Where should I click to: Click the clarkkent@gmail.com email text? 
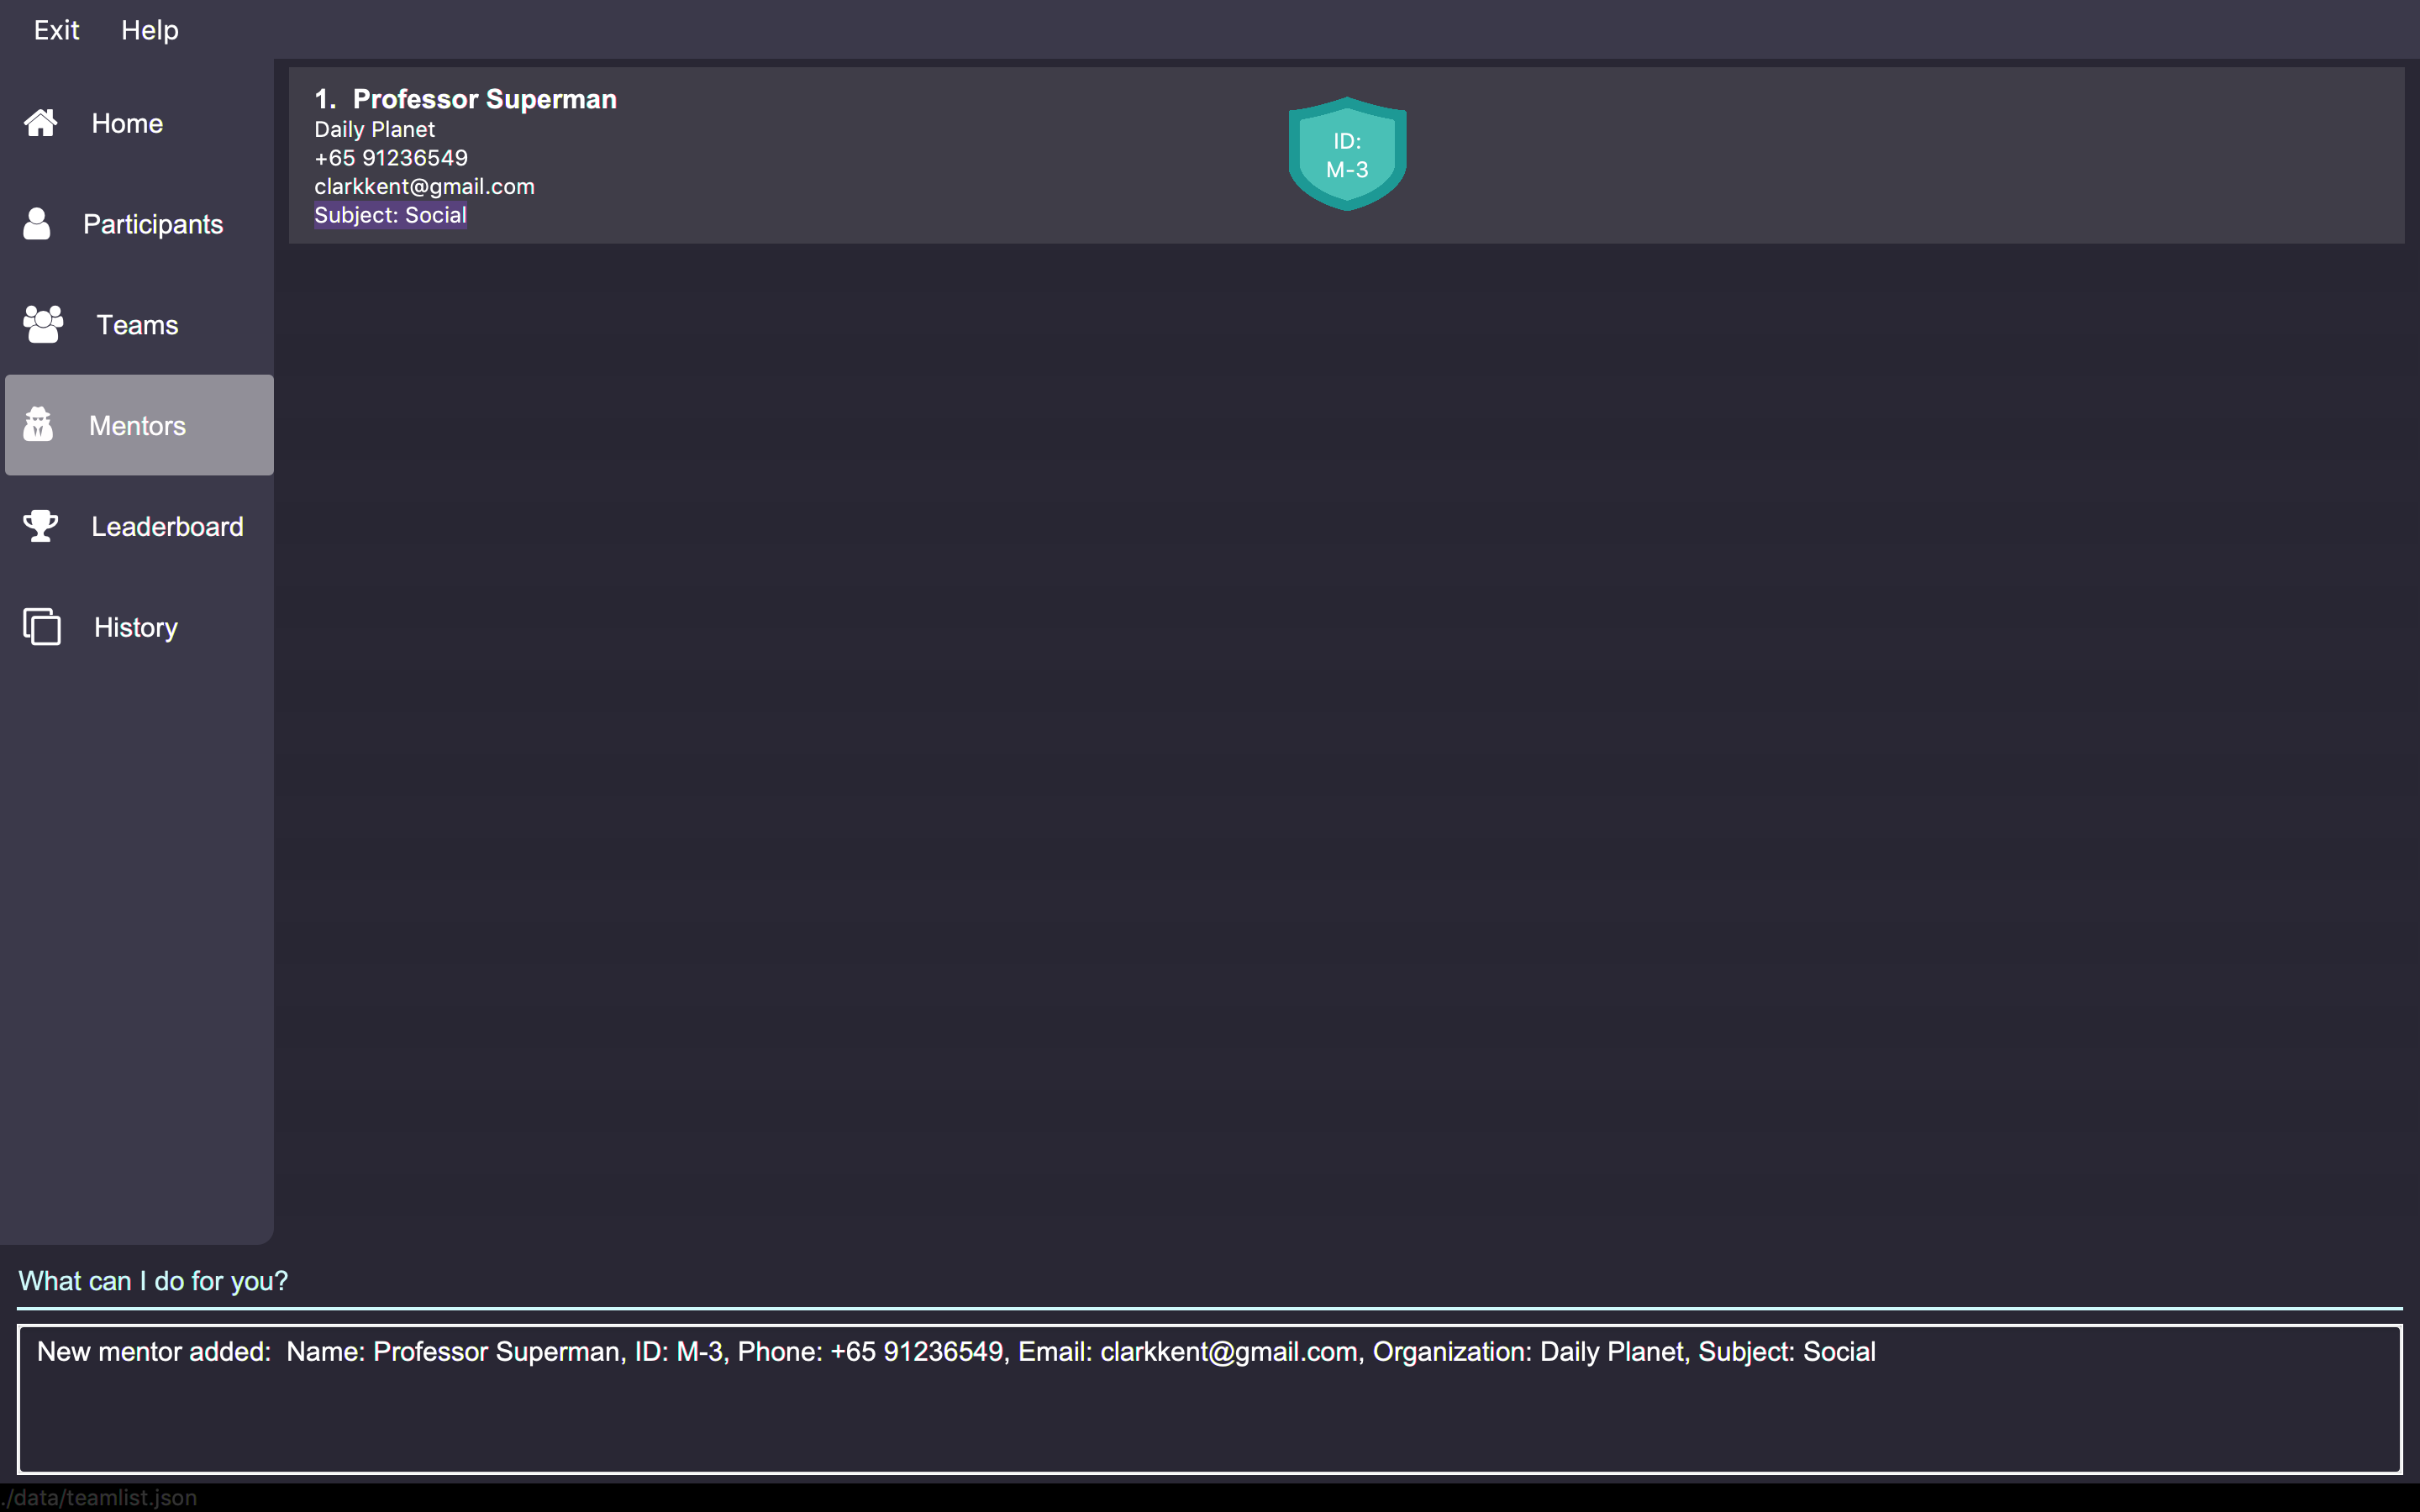click(424, 187)
